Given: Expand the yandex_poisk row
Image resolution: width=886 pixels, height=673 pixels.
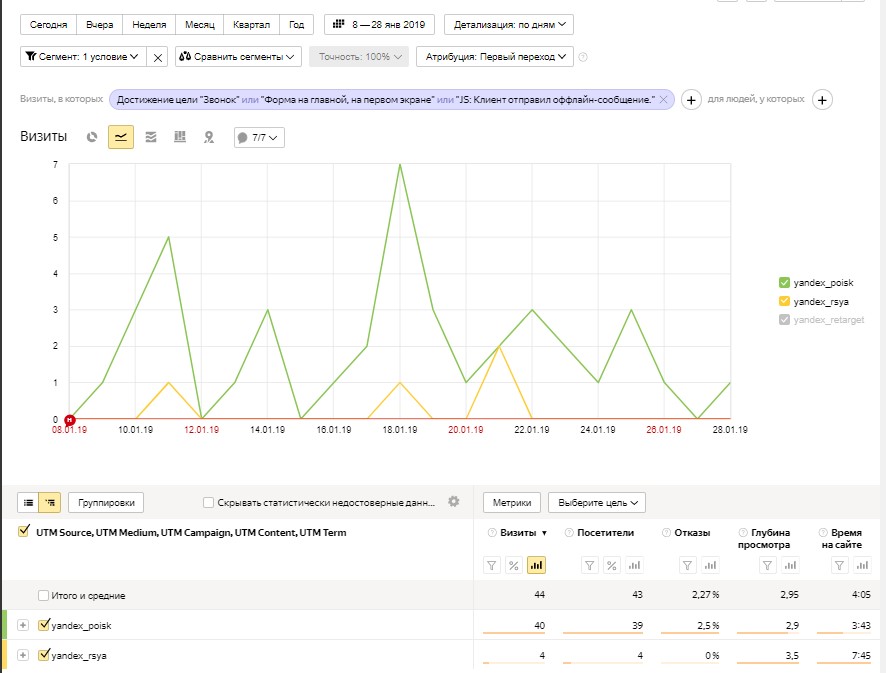Looking at the screenshot, I should click(23, 626).
